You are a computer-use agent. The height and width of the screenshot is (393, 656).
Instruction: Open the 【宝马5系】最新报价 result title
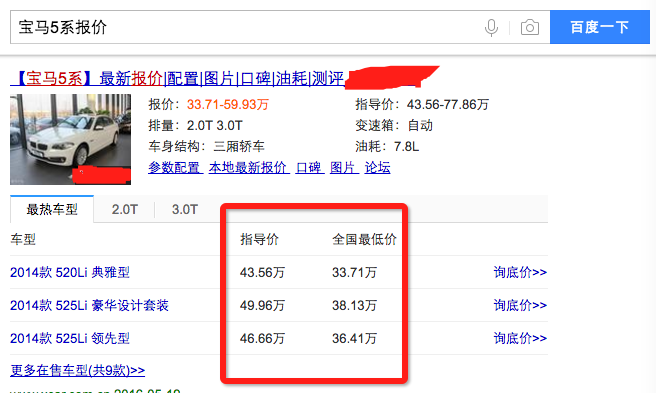[x=178, y=78]
